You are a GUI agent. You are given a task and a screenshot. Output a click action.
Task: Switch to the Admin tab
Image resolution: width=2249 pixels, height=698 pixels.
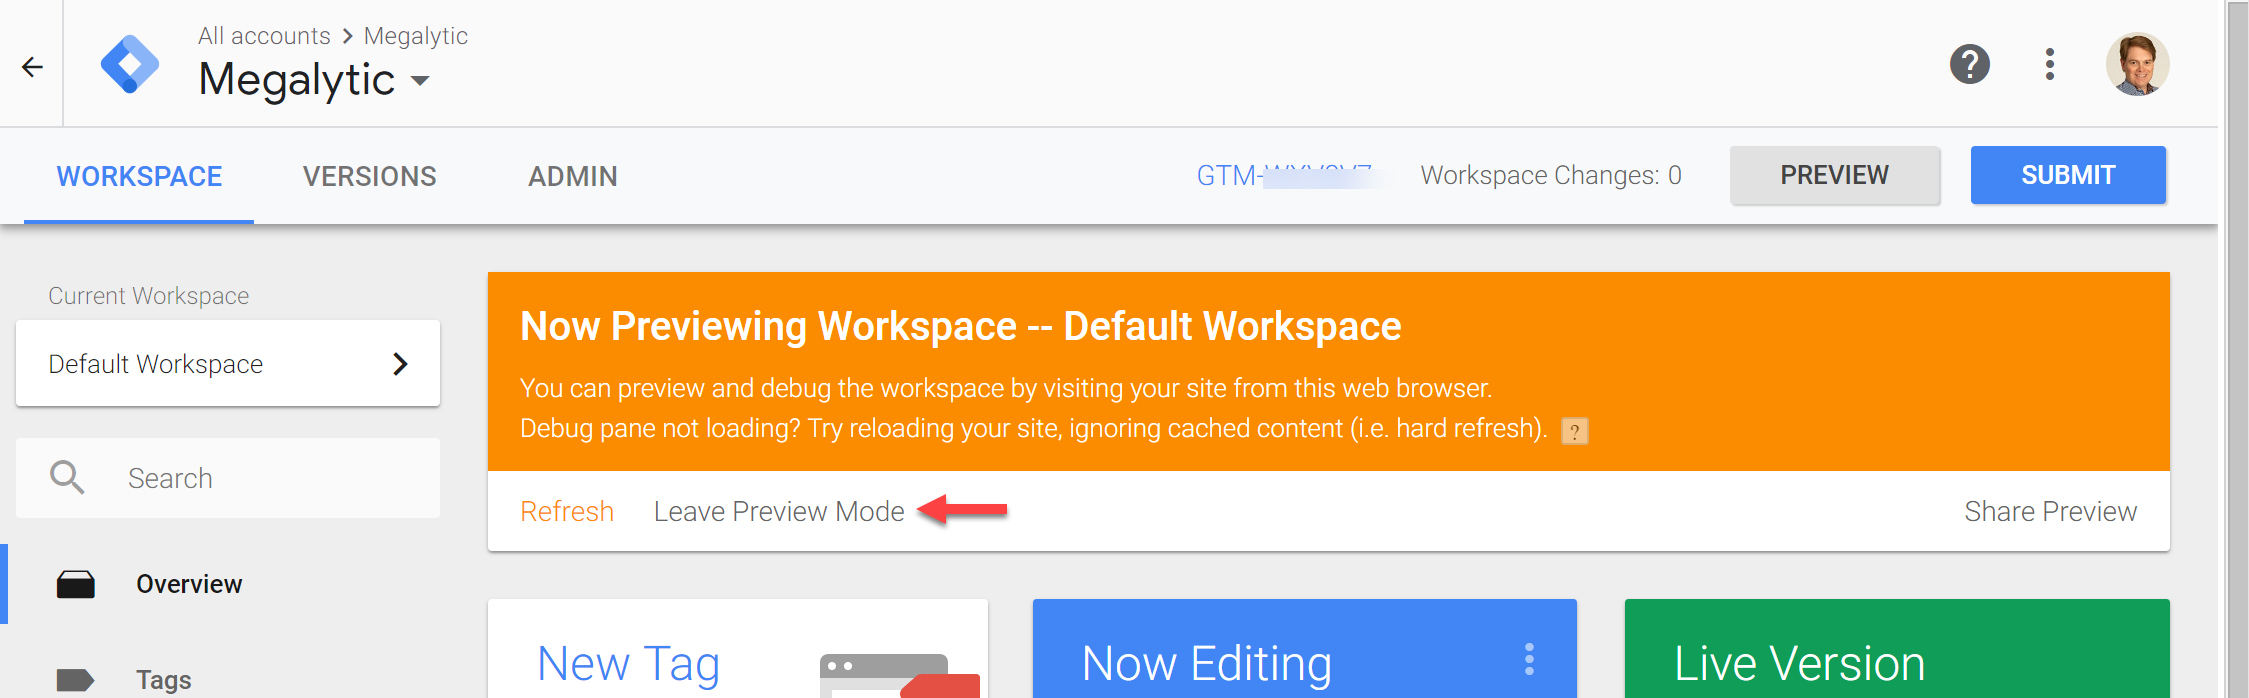[572, 176]
